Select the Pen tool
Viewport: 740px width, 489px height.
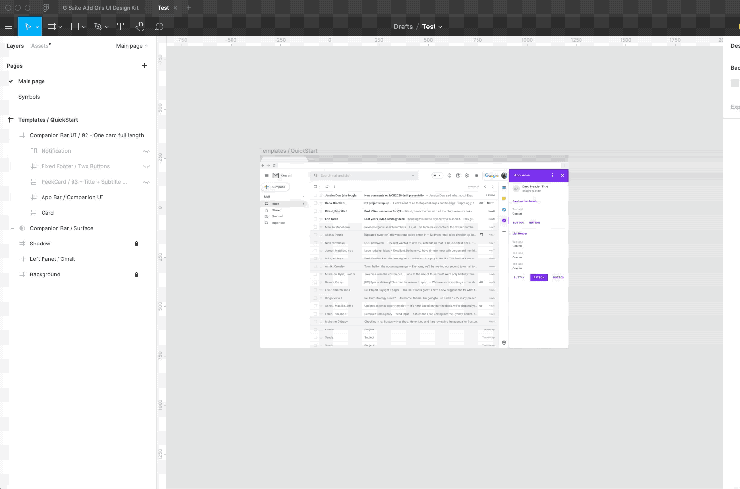tap(98, 26)
